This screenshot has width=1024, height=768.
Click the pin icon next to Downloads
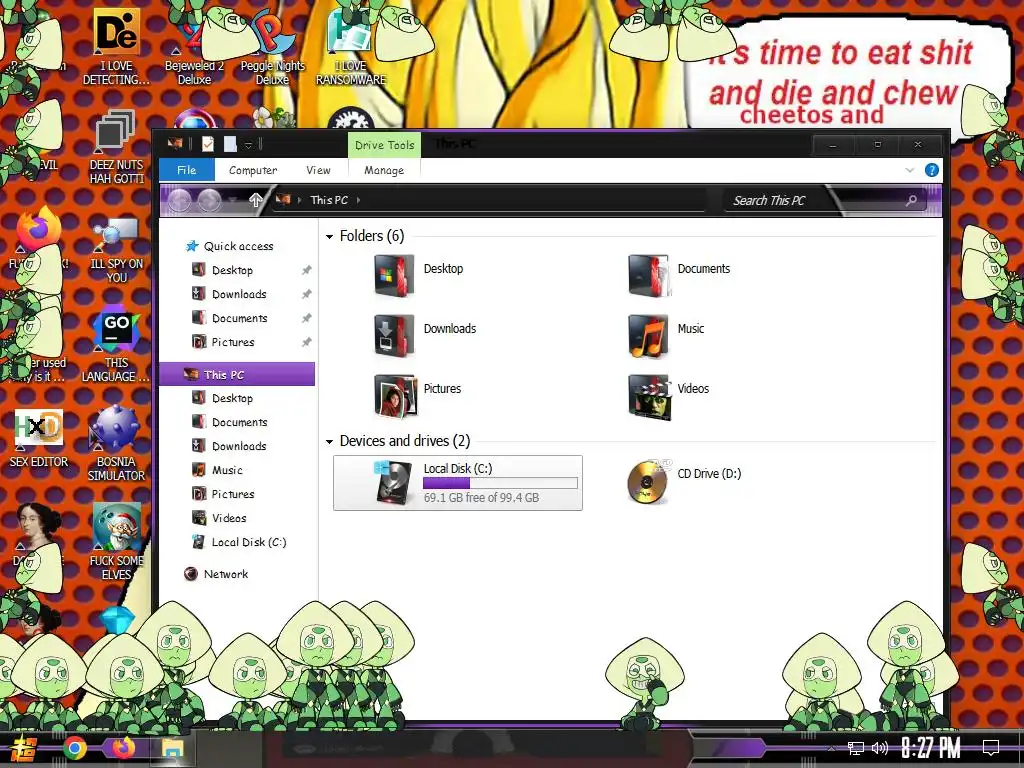point(306,295)
